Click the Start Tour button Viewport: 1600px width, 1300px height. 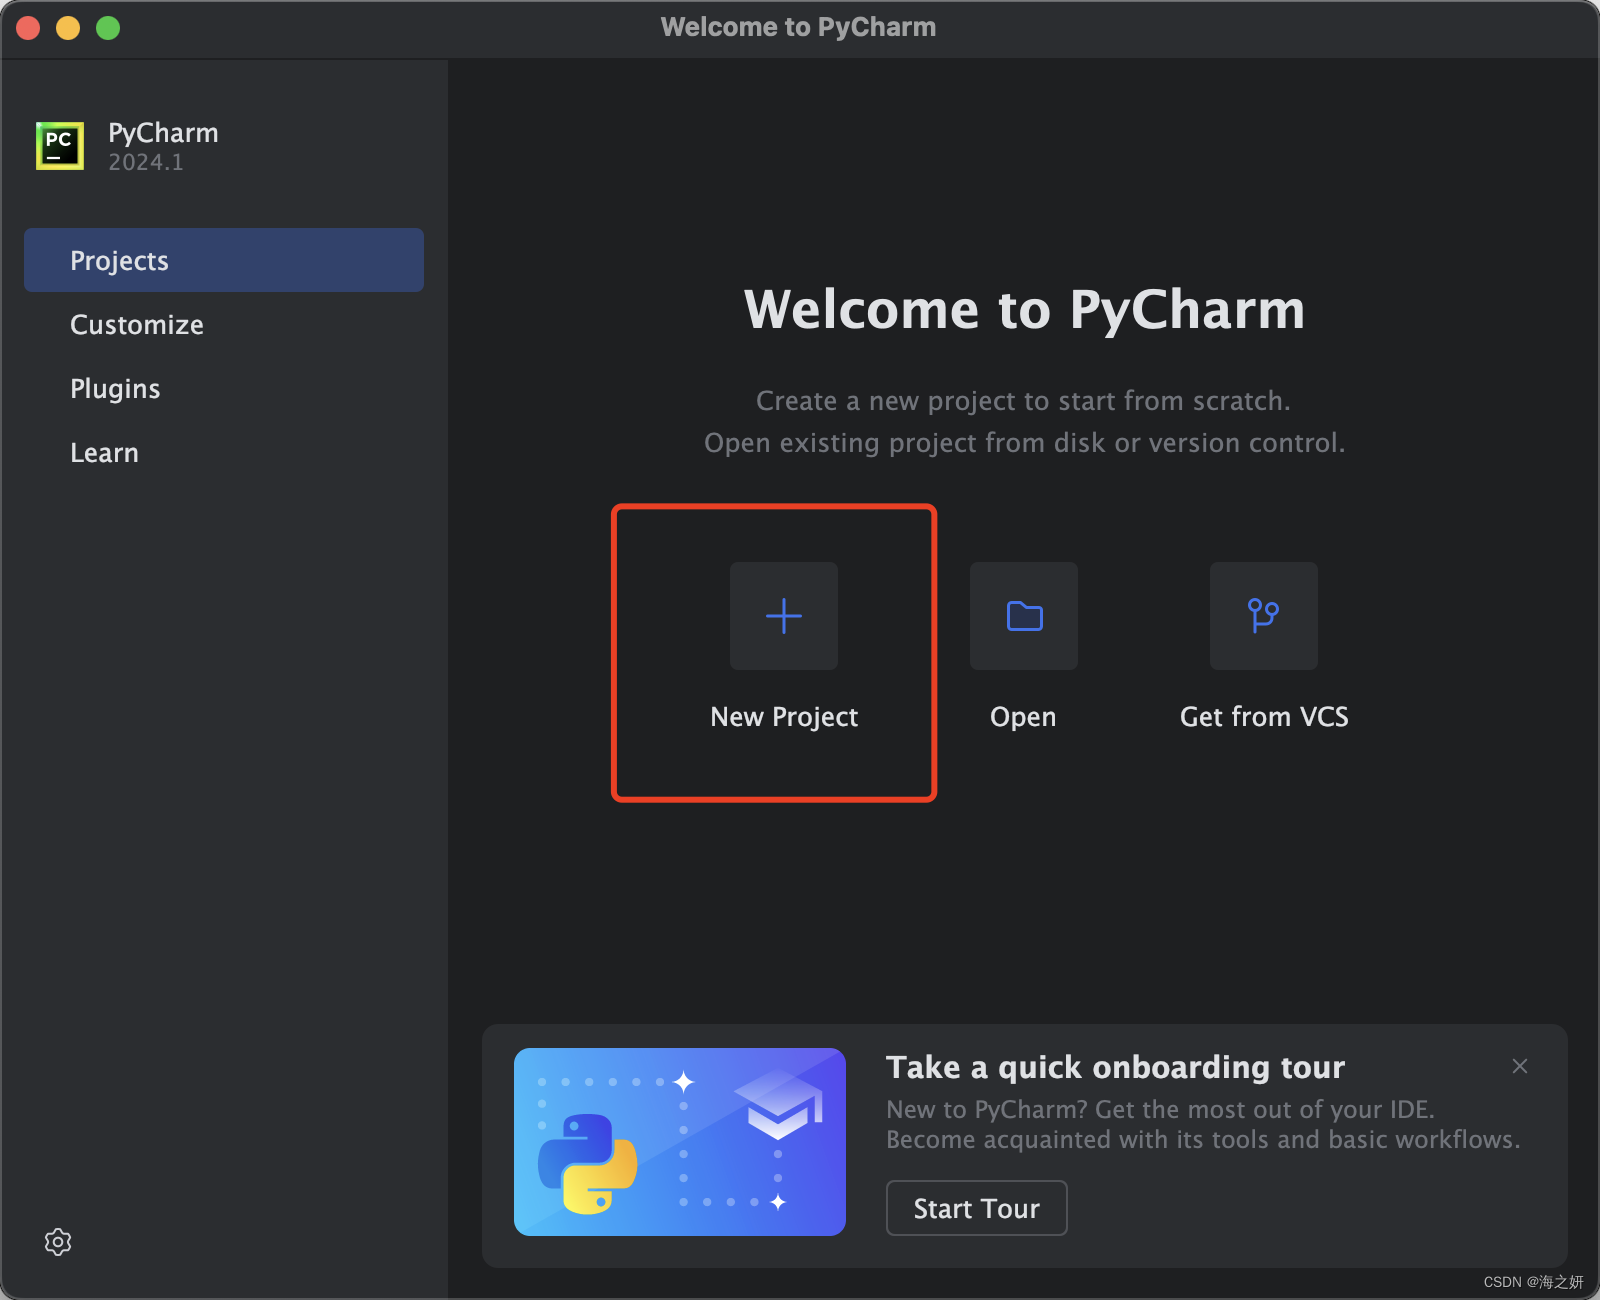click(x=976, y=1208)
